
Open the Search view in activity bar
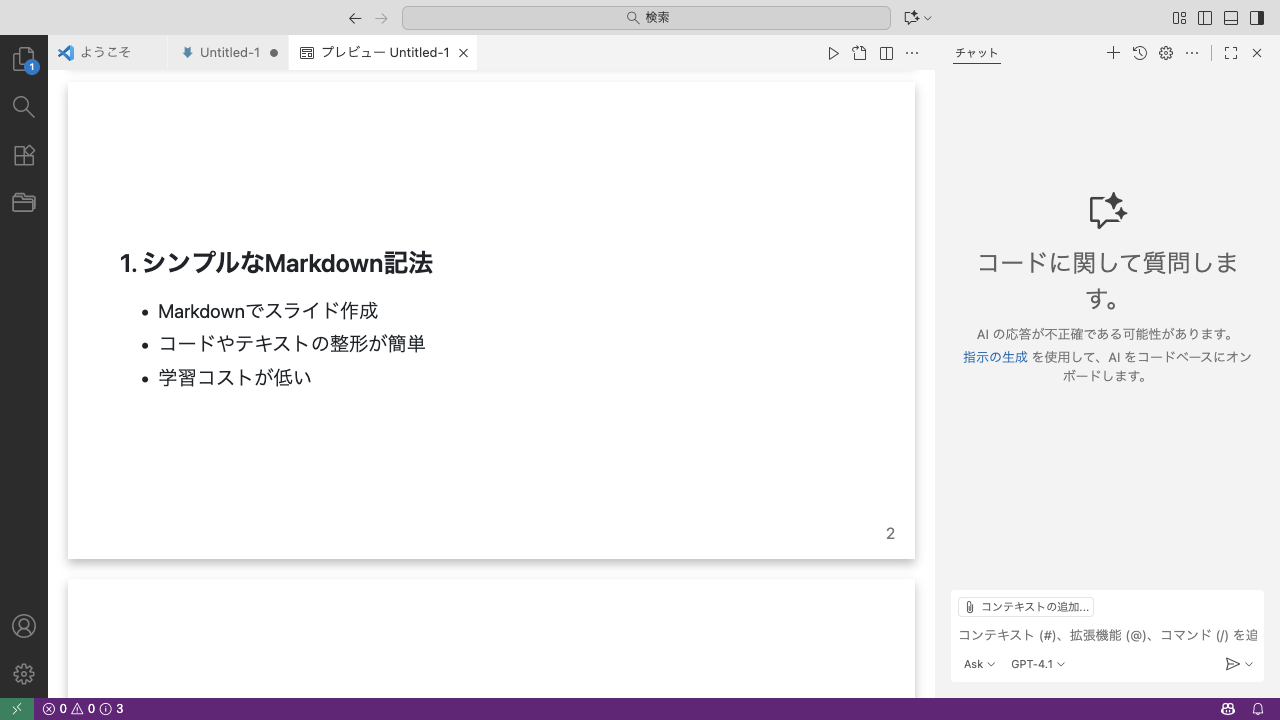(24, 107)
